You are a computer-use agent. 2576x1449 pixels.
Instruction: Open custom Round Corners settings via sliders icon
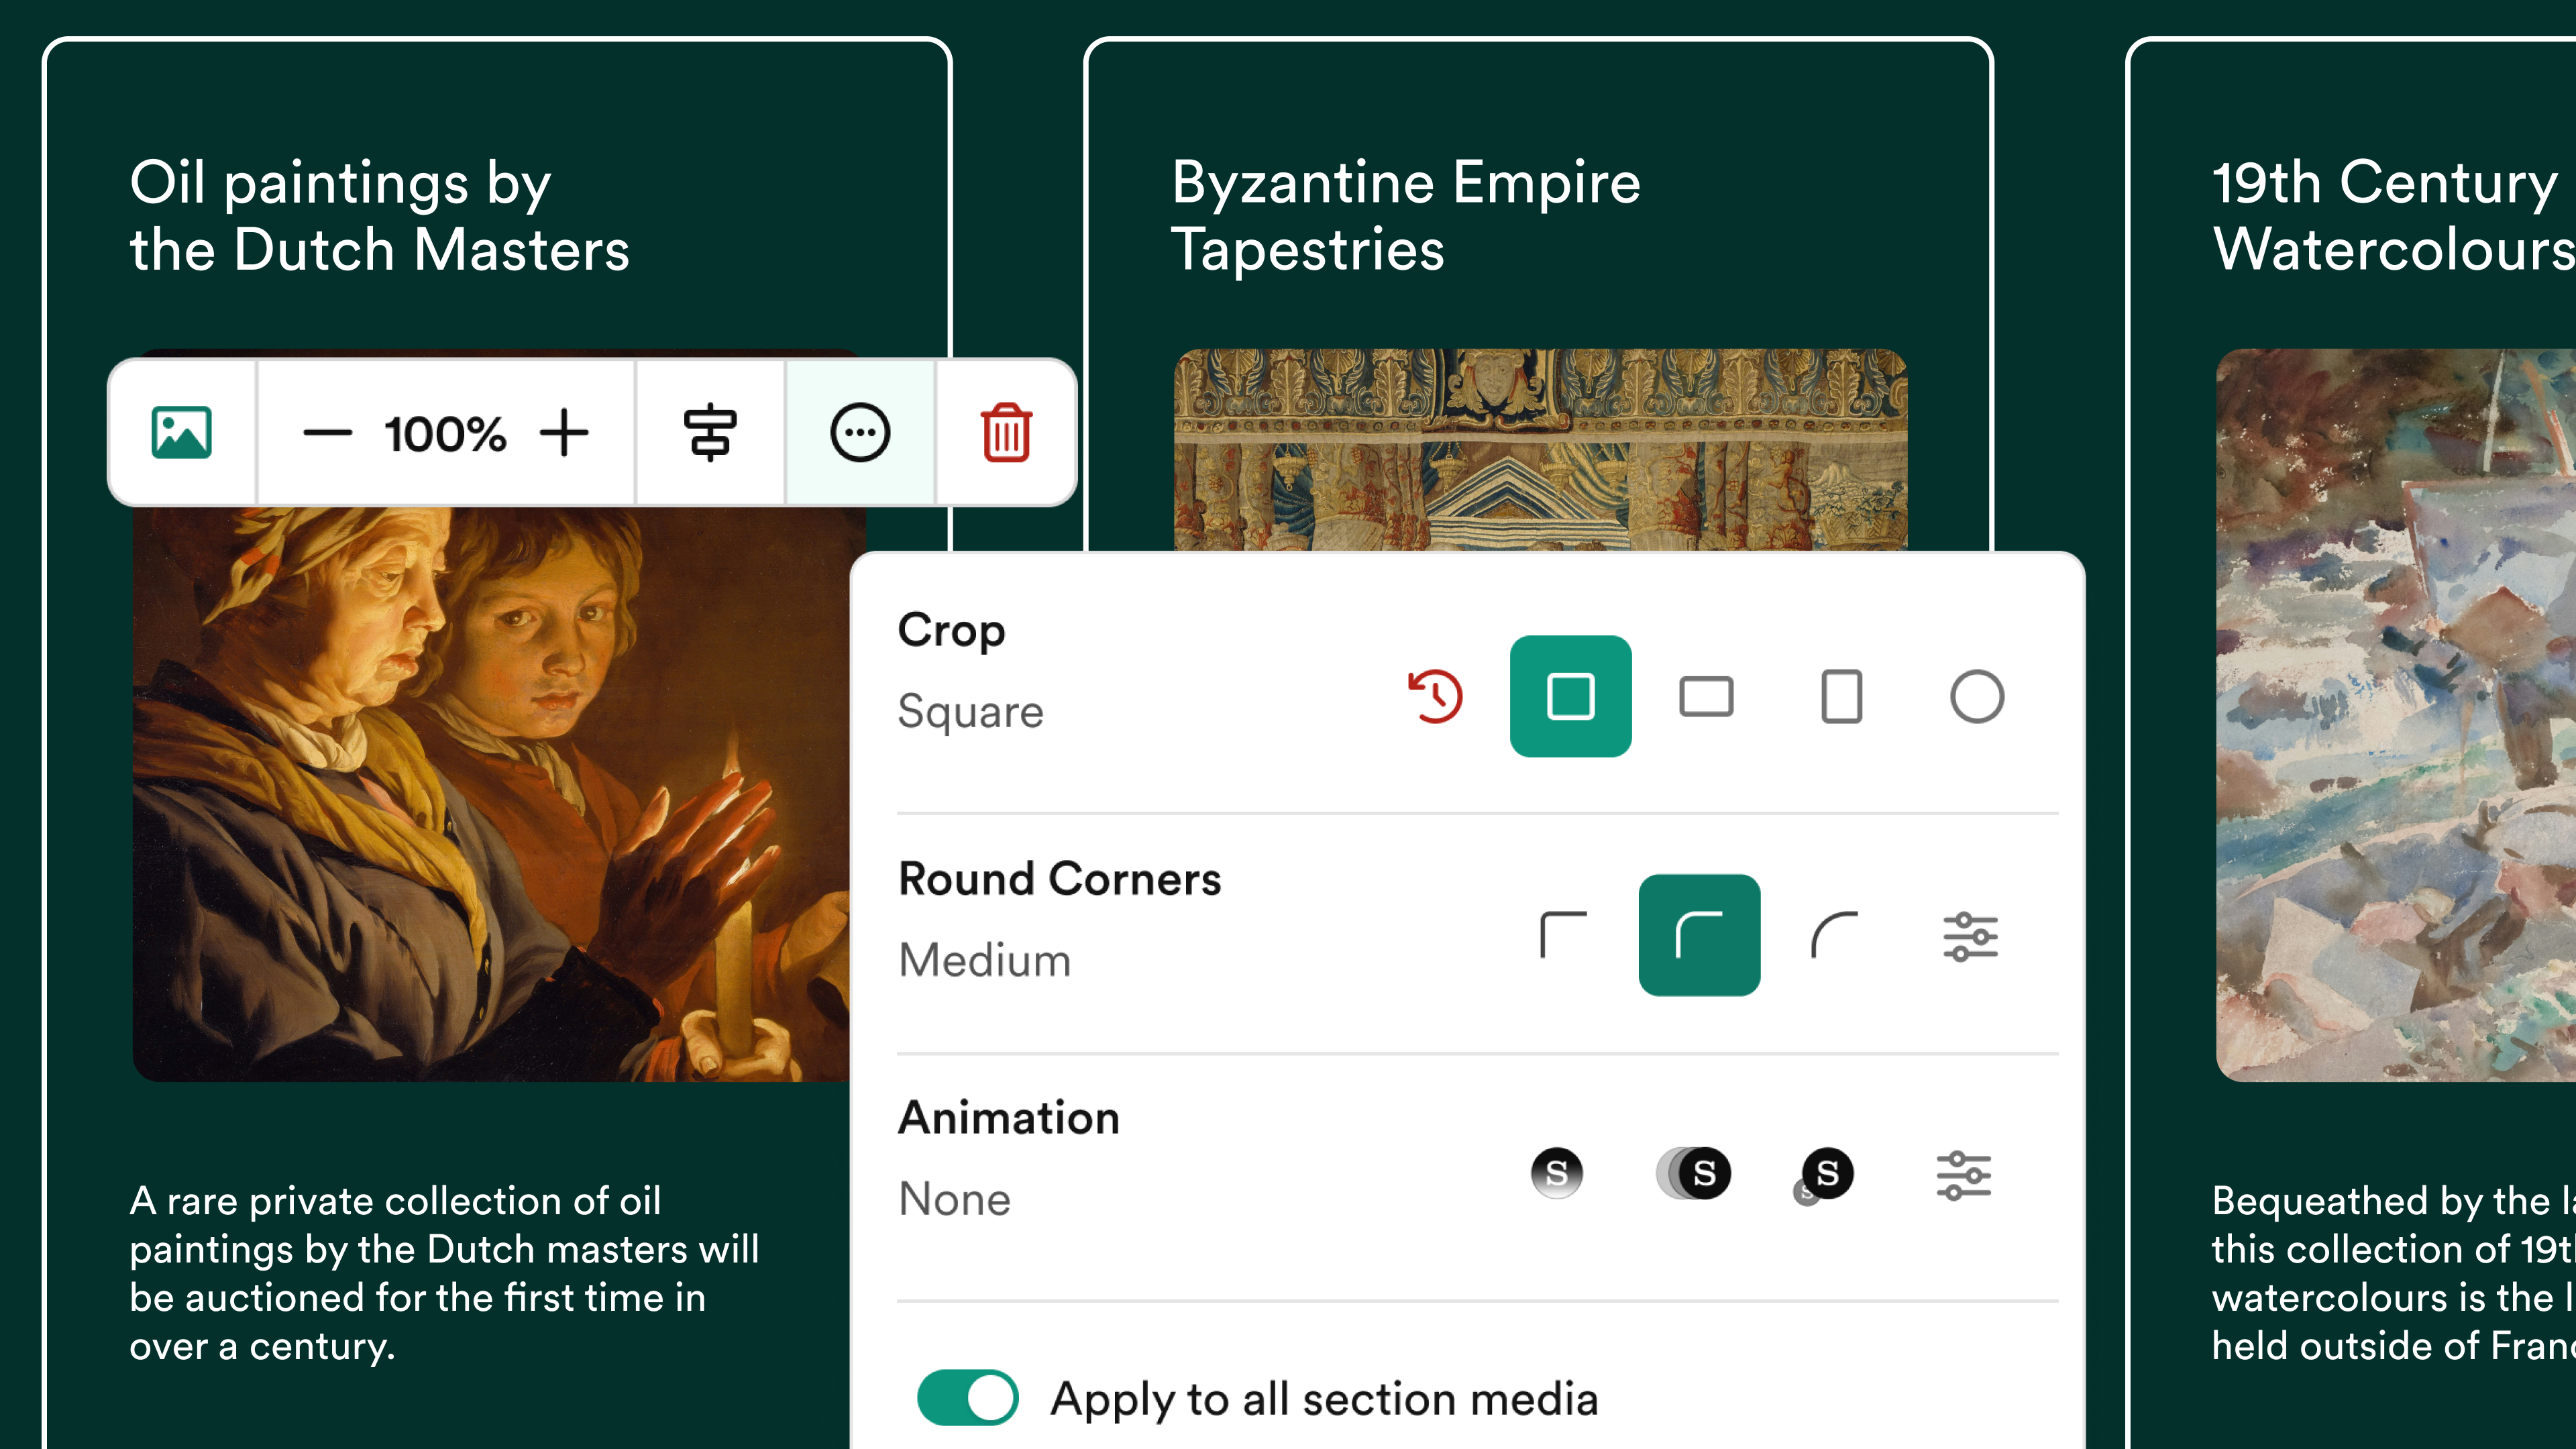coord(1968,936)
